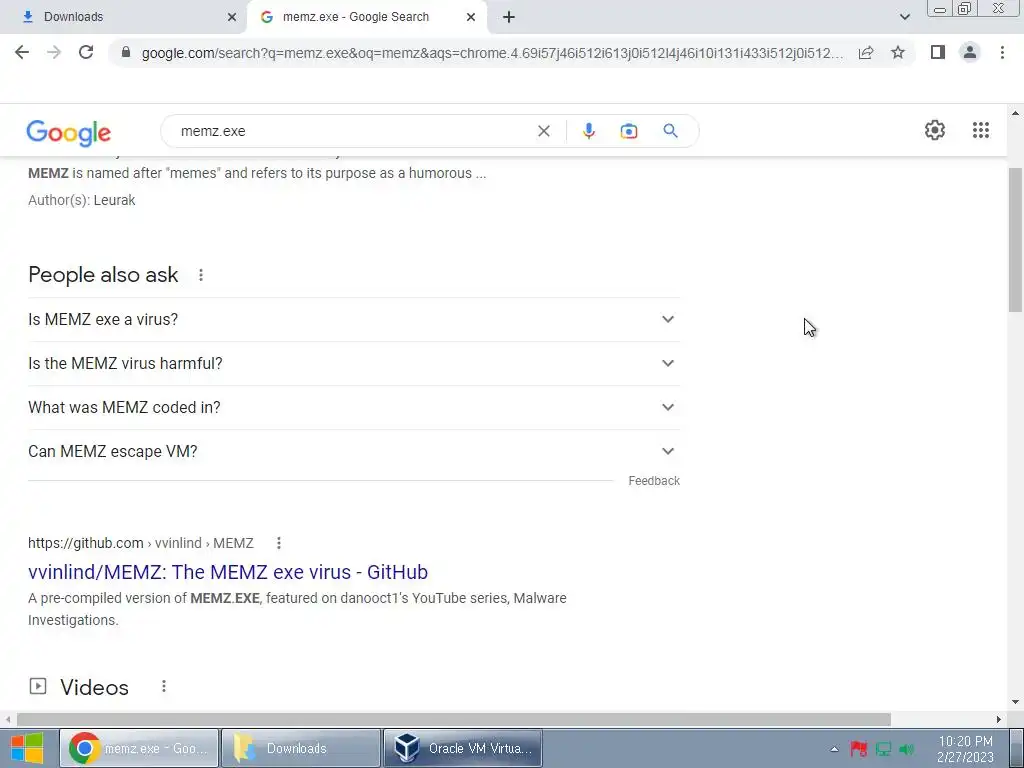Show hidden system tray icons
Image resolution: width=1024 pixels, height=768 pixels.
pyautogui.click(x=834, y=749)
